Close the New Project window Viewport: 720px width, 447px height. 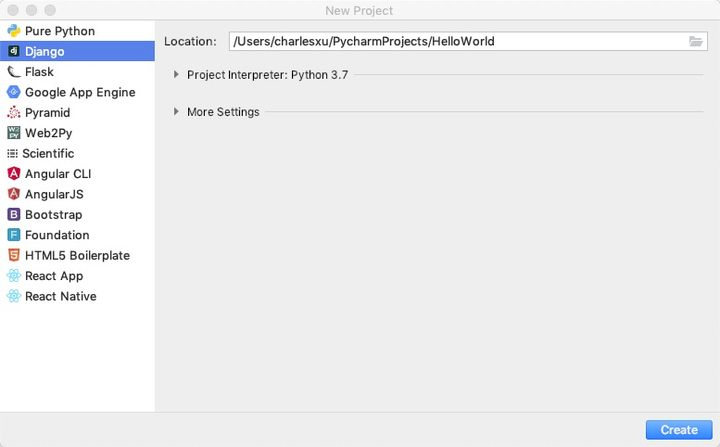(x=13, y=10)
